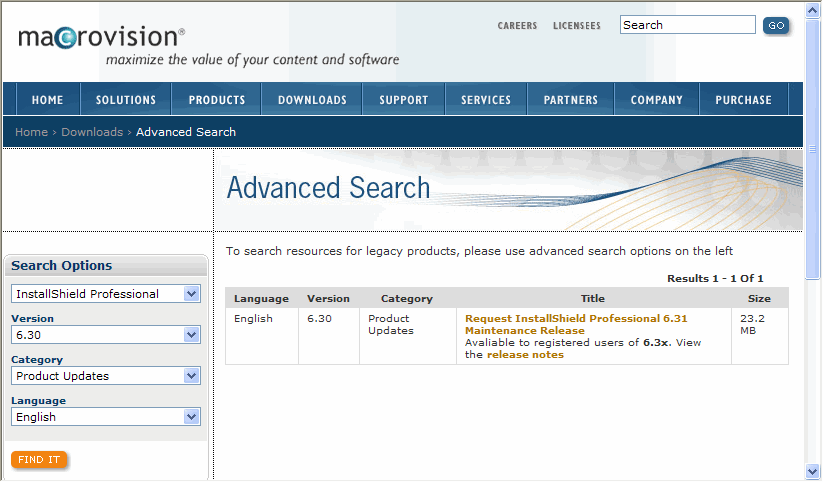Click the Home breadcrumb link
This screenshot has height=482, width=823.
click(31, 132)
